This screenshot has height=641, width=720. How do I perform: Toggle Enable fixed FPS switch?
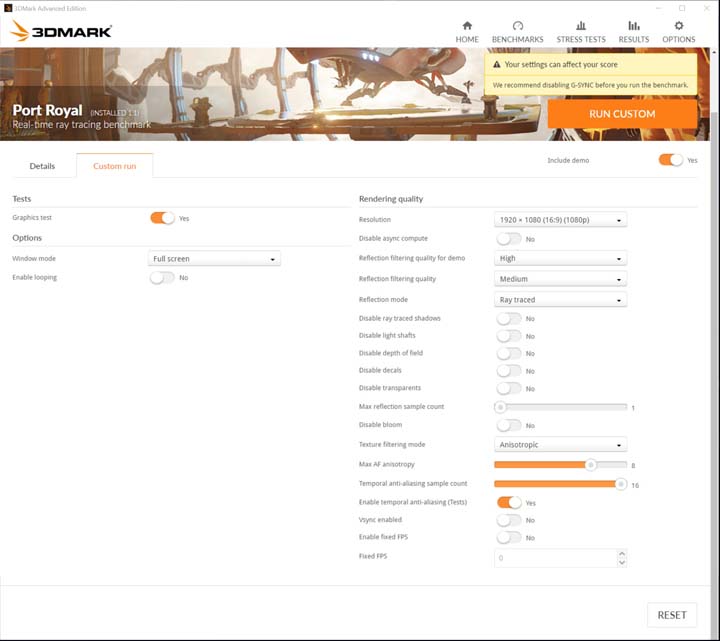(509, 537)
